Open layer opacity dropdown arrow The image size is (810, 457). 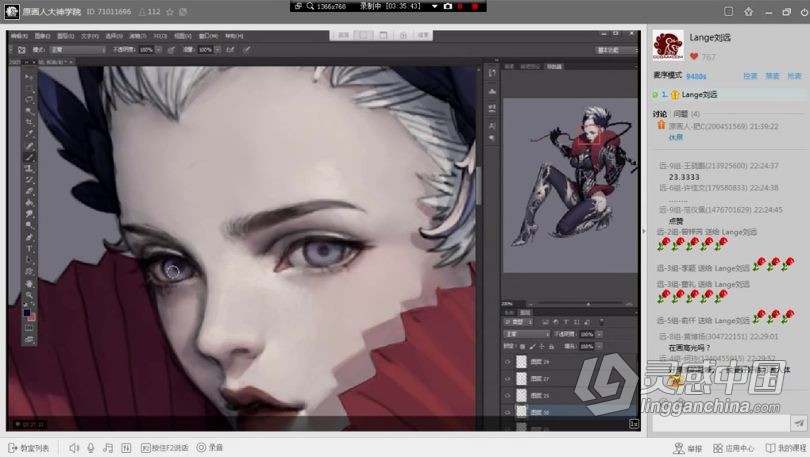click(599, 334)
